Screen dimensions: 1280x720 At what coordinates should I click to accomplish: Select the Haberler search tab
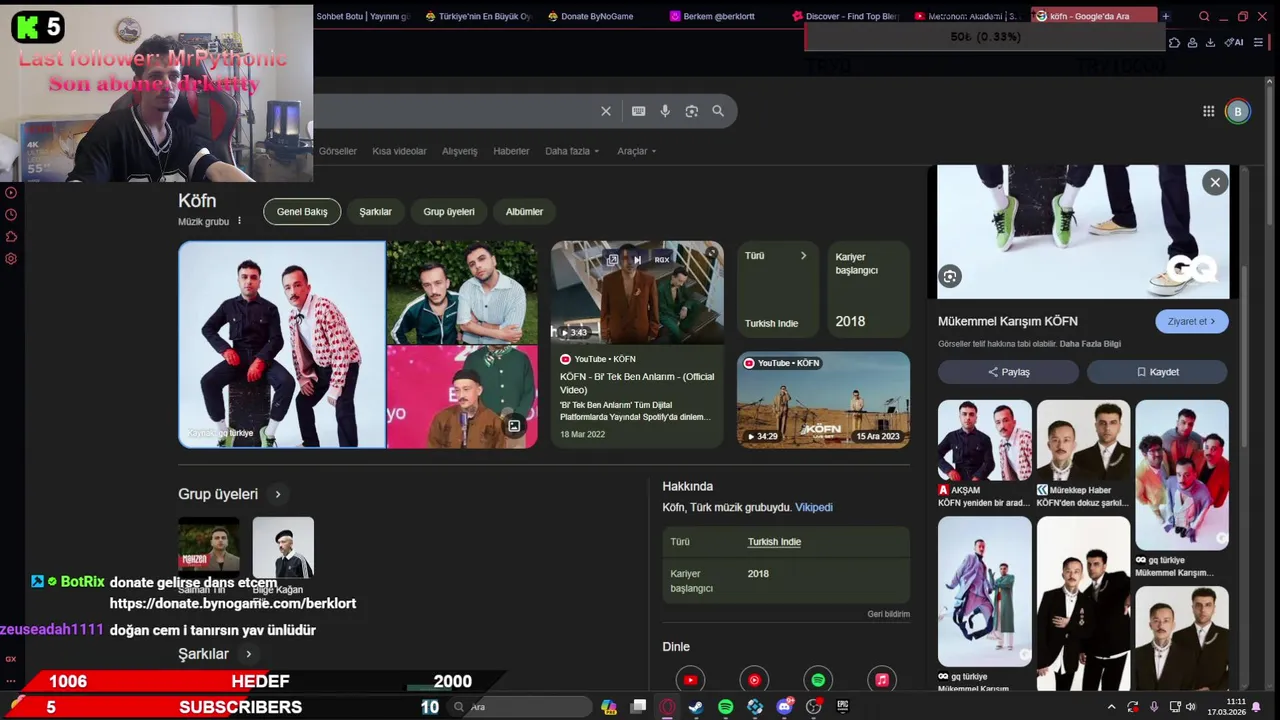(x=511, y=151)
